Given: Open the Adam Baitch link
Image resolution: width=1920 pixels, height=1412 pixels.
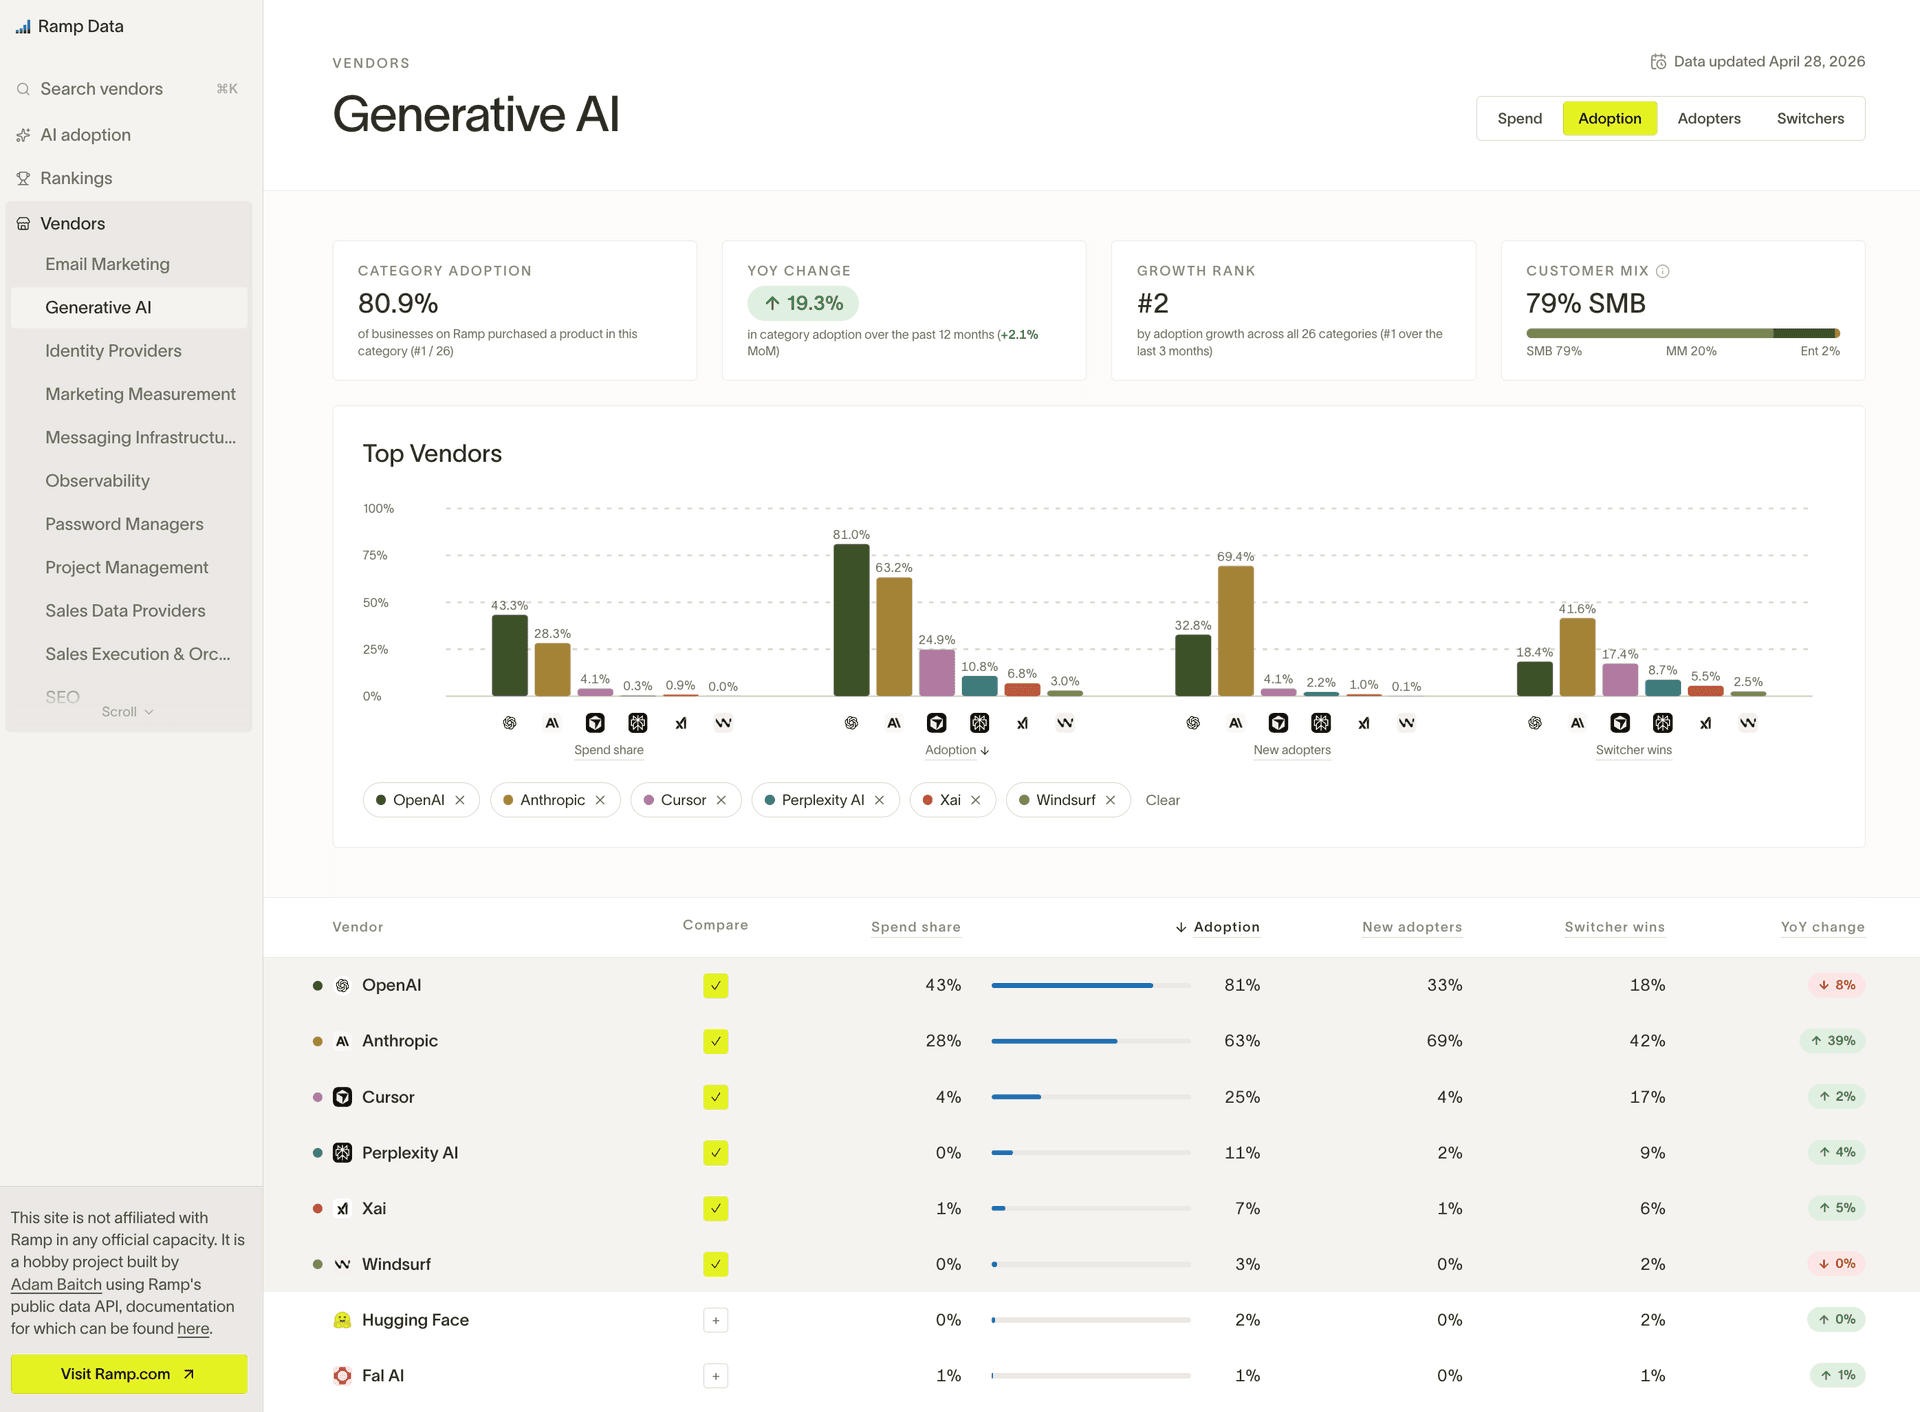Looking at the screenshot, I should [x=56, y=1284].
